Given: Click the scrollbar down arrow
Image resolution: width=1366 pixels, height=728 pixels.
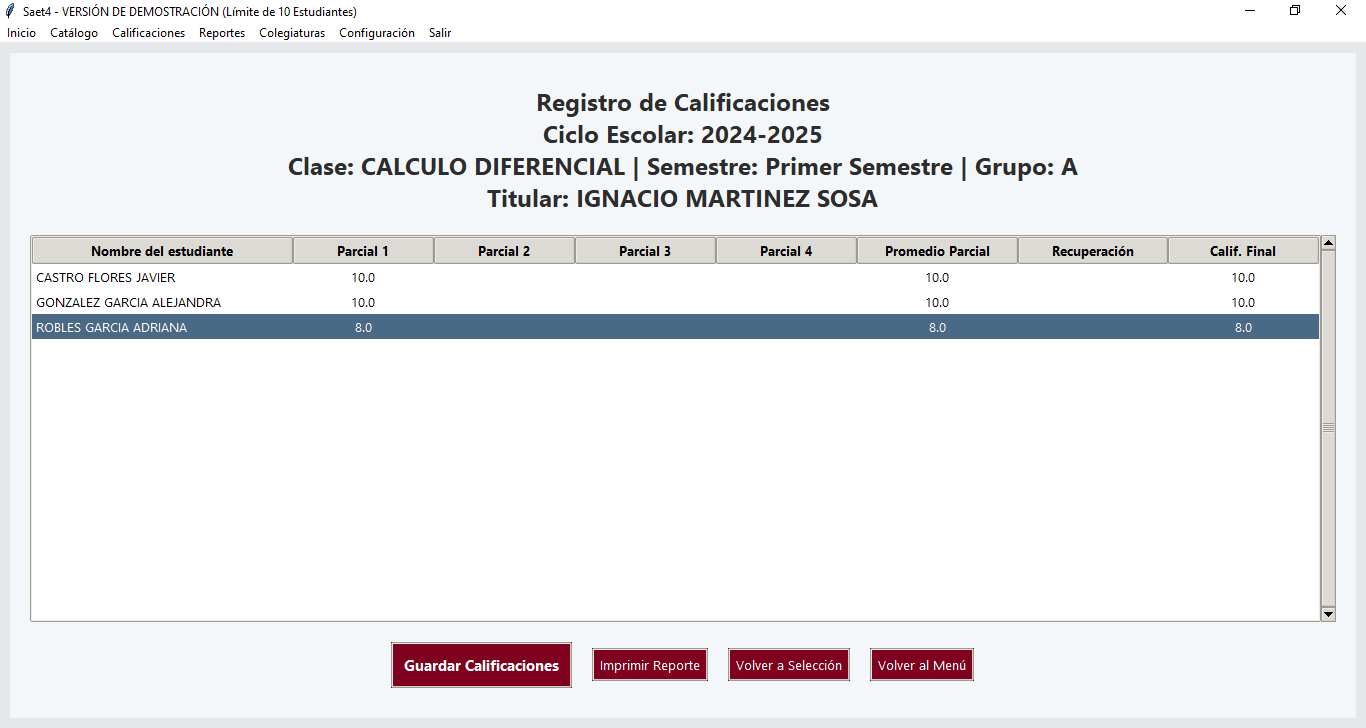Looking at the screenshot, I should 1328,614.
